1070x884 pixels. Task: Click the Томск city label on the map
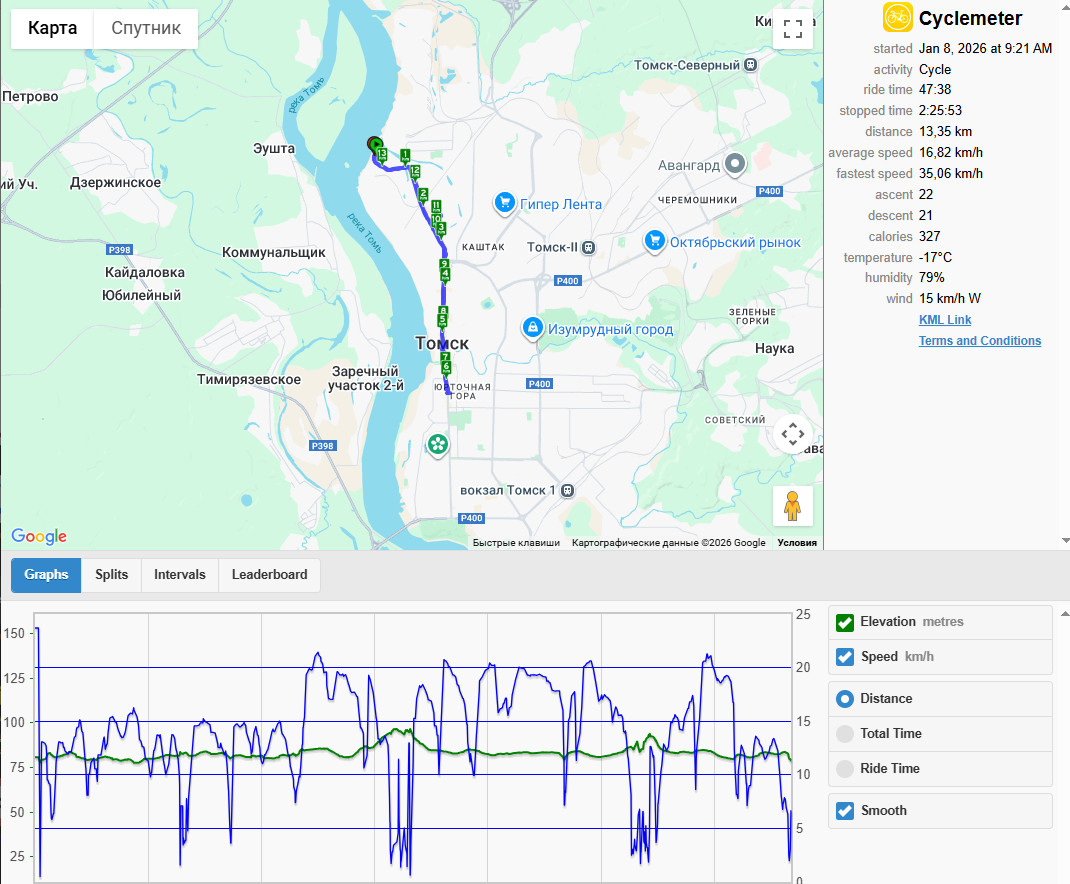tap(442, 343)
